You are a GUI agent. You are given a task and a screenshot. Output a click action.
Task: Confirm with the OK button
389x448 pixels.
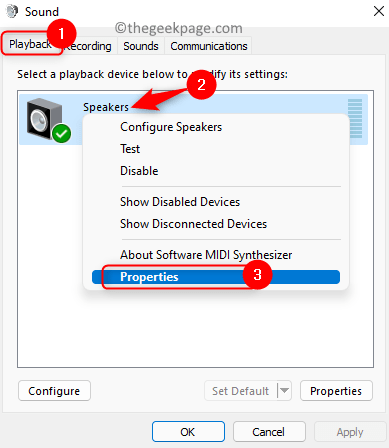(x=188, y=432)
